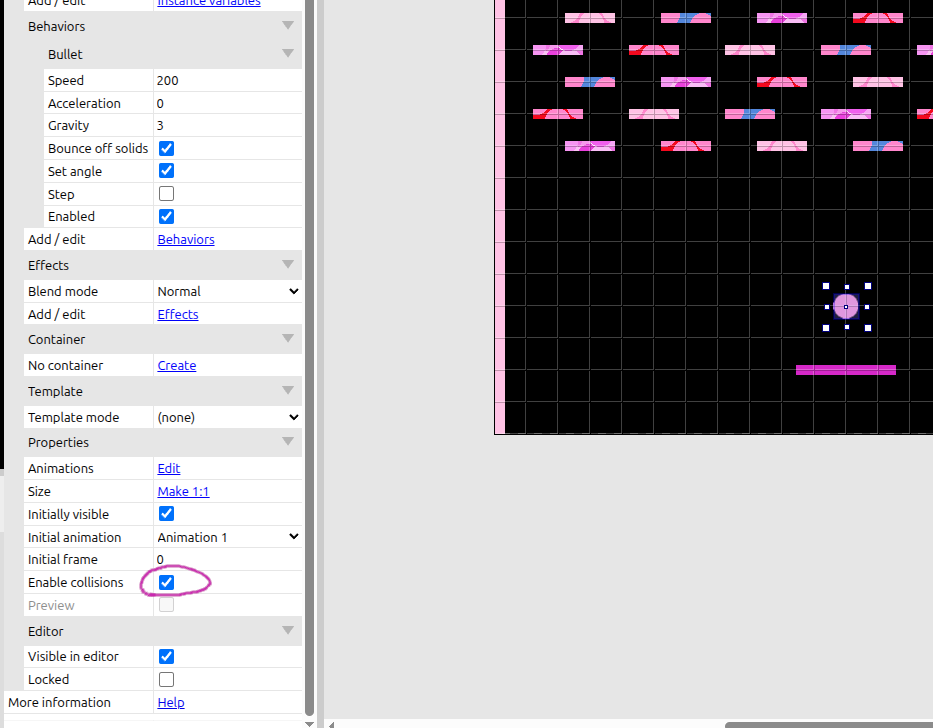
Task: Click the Create container link
Action: tap(177, 365)
